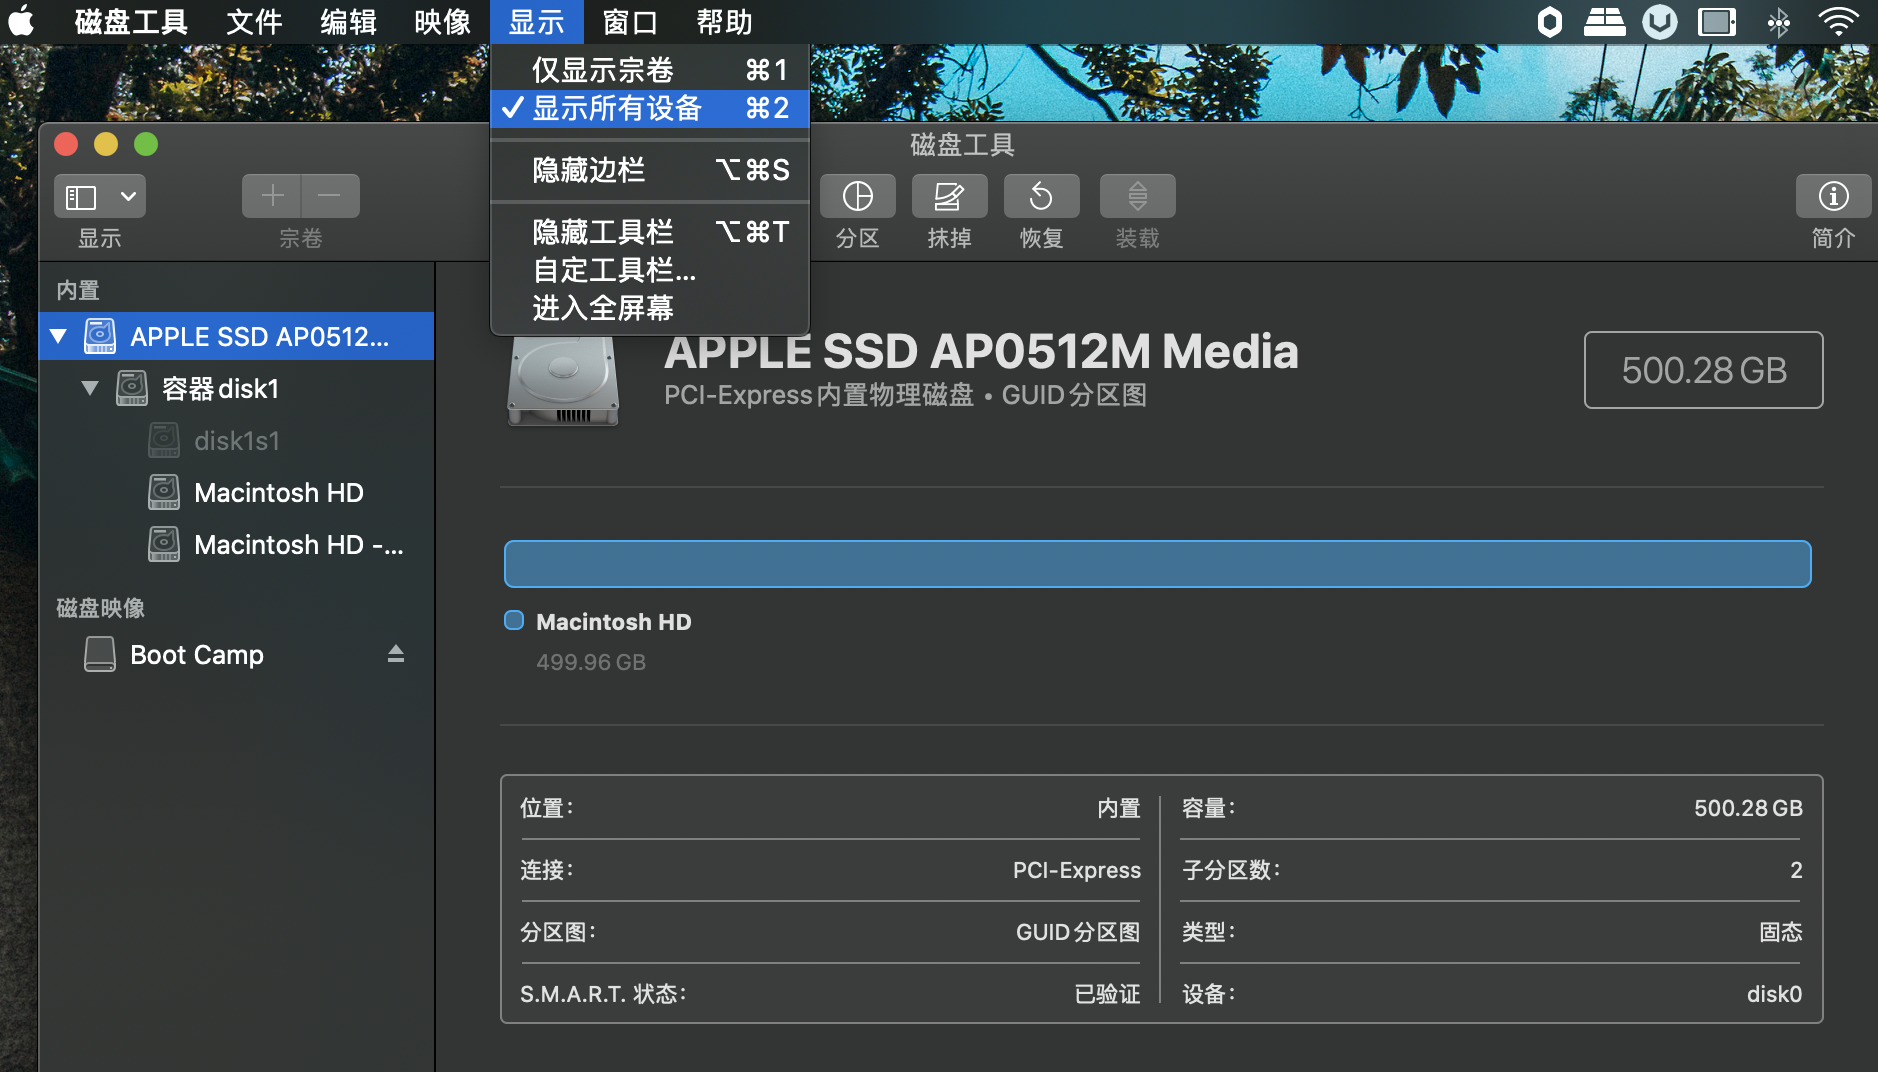Screen dimensions: 1878x1072
Task: Click the GUID 分区图 value in table
Action: 1078,932
